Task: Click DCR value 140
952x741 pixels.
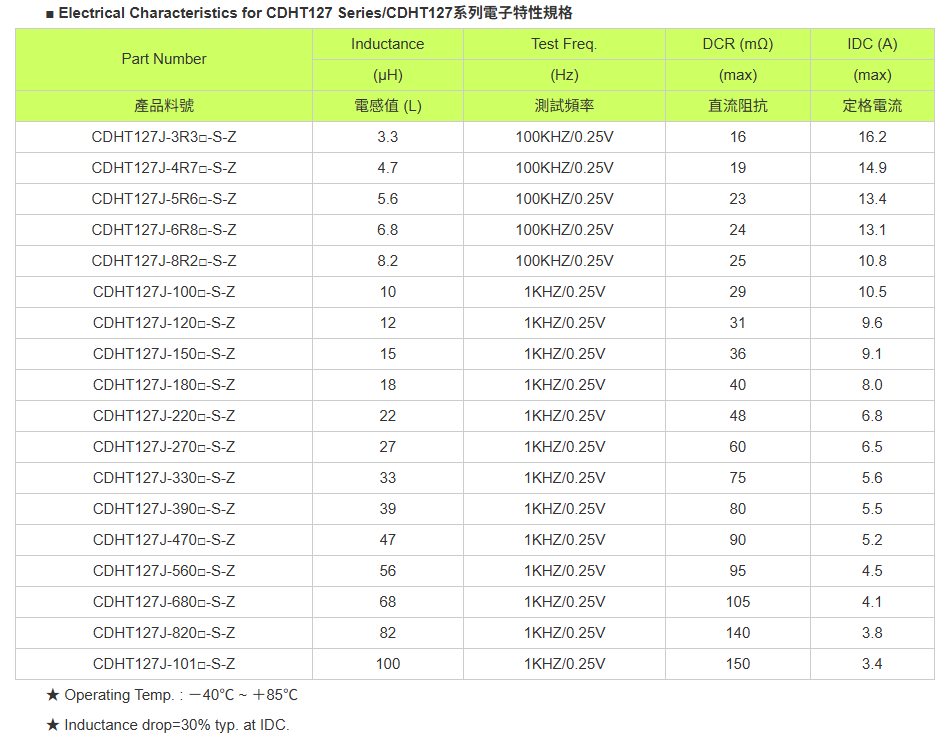Action: tap(738, 632)
